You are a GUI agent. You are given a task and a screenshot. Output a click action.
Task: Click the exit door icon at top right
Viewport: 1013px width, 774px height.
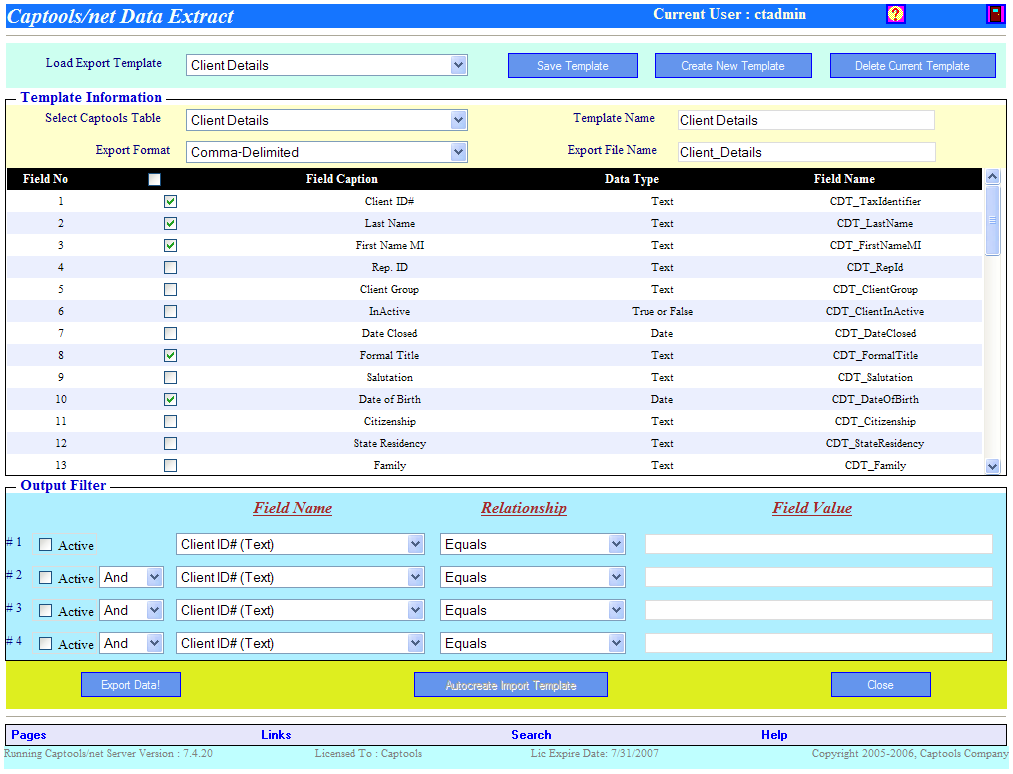pyautogui.click(x=995, y=14)
